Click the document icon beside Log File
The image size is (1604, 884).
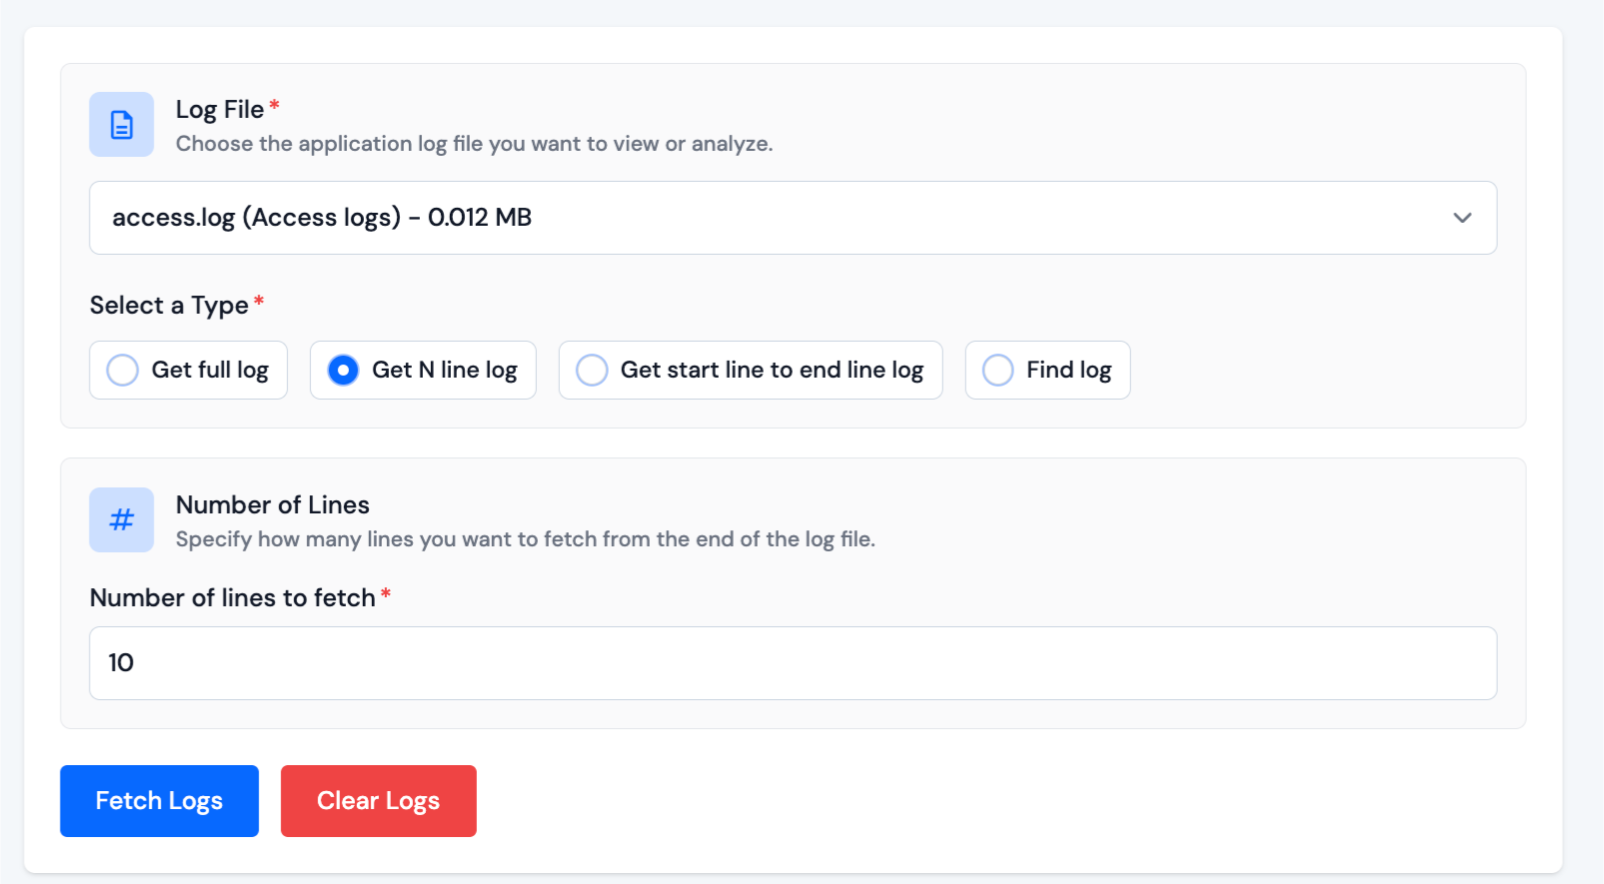tap(121, 125)
